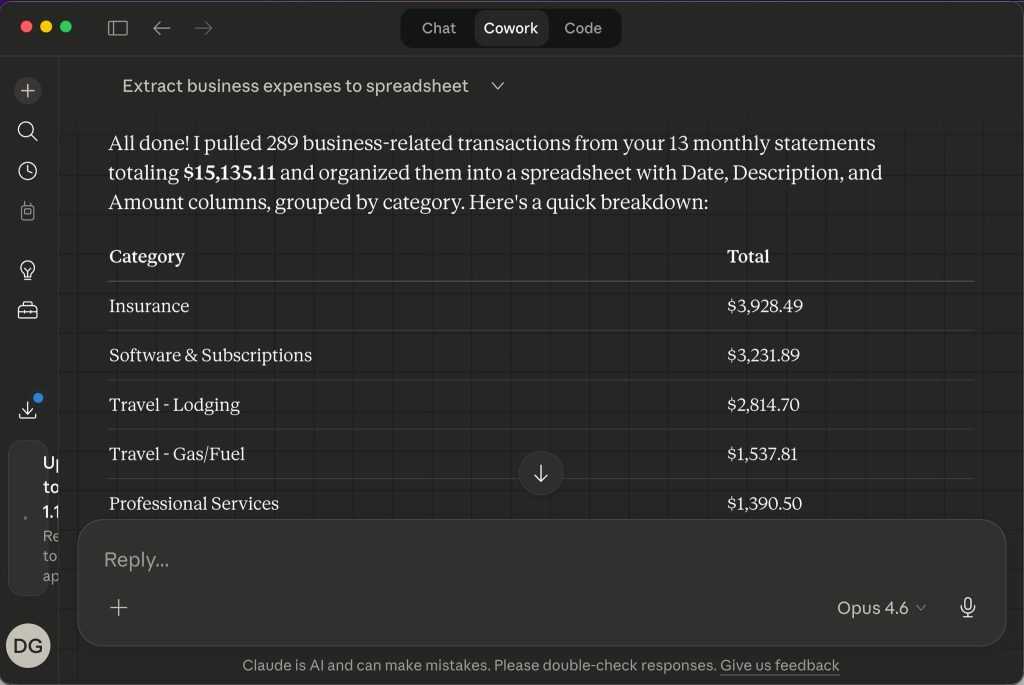Image resolution: width=1024 pixels, height=685 pixels.
Task: Switch to the Code tab
Action: click(x=582, y=28)
